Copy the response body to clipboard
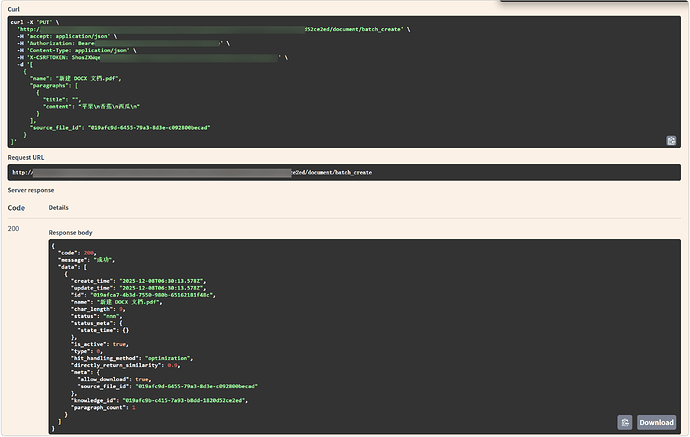The image size is (690, 437). (624, 422)
